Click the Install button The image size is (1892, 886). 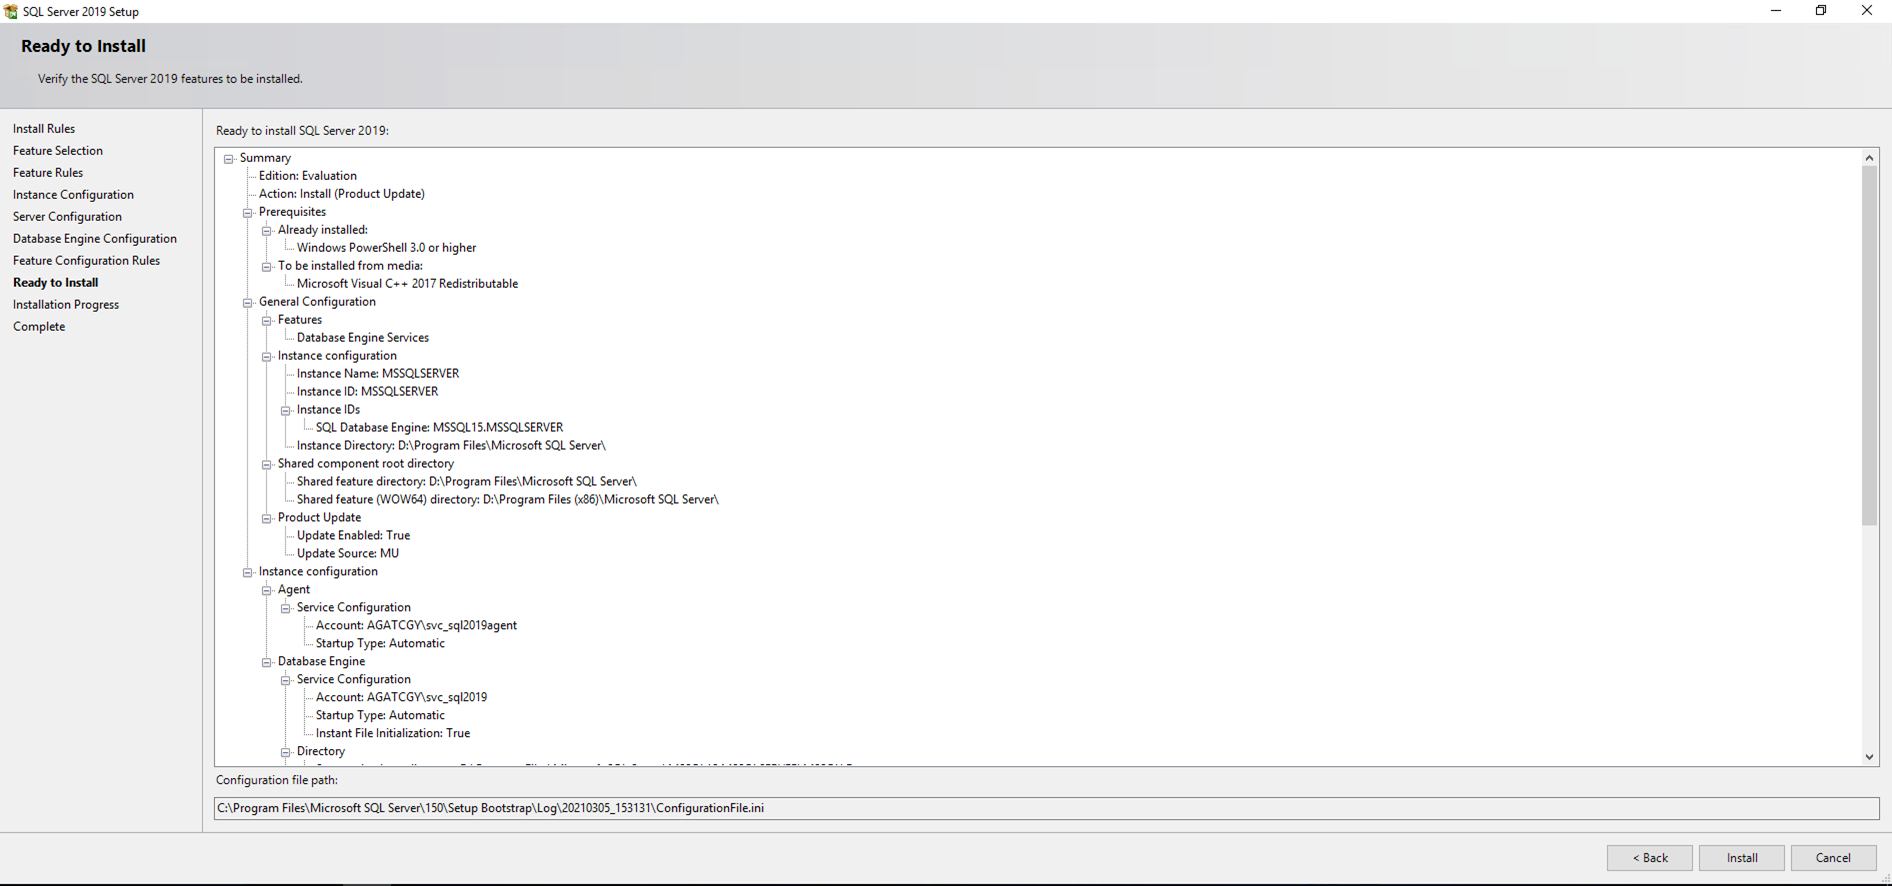point(1741,858)
